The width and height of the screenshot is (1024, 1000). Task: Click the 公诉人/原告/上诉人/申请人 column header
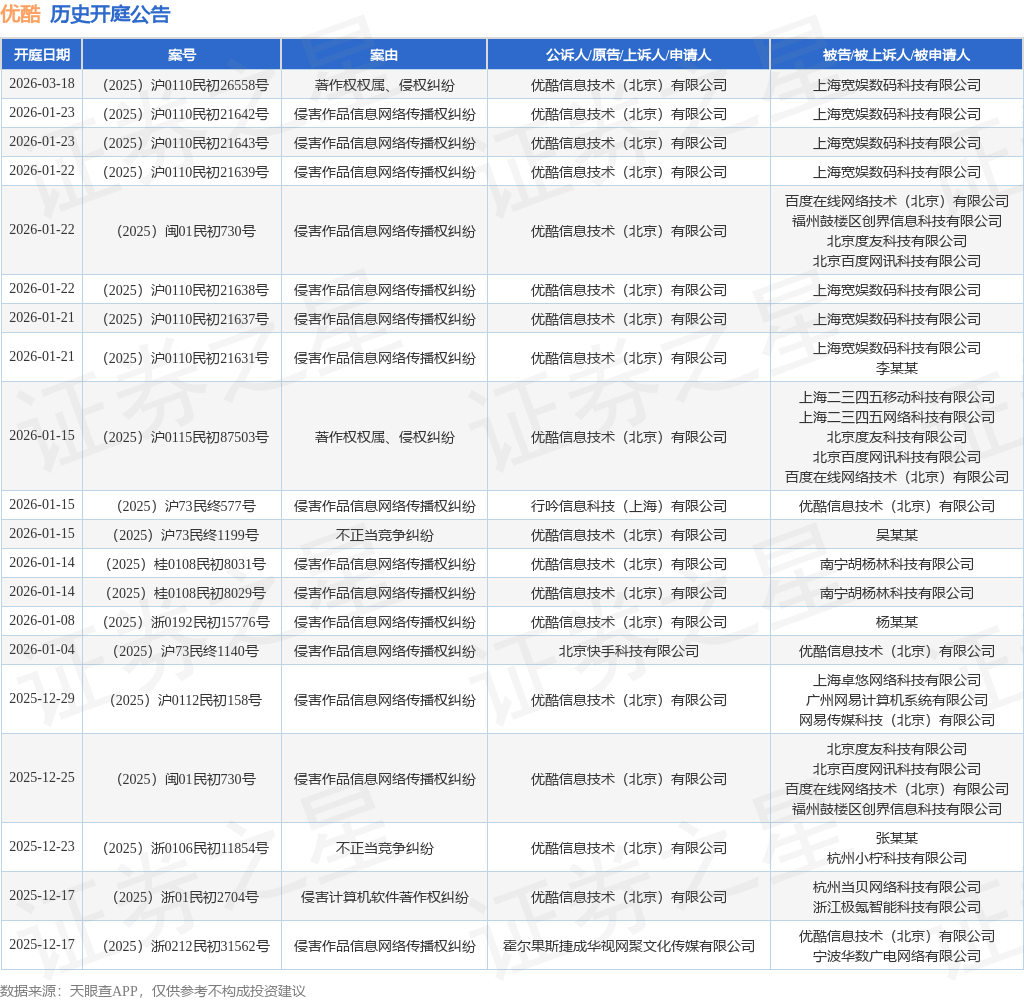(628, 55)
